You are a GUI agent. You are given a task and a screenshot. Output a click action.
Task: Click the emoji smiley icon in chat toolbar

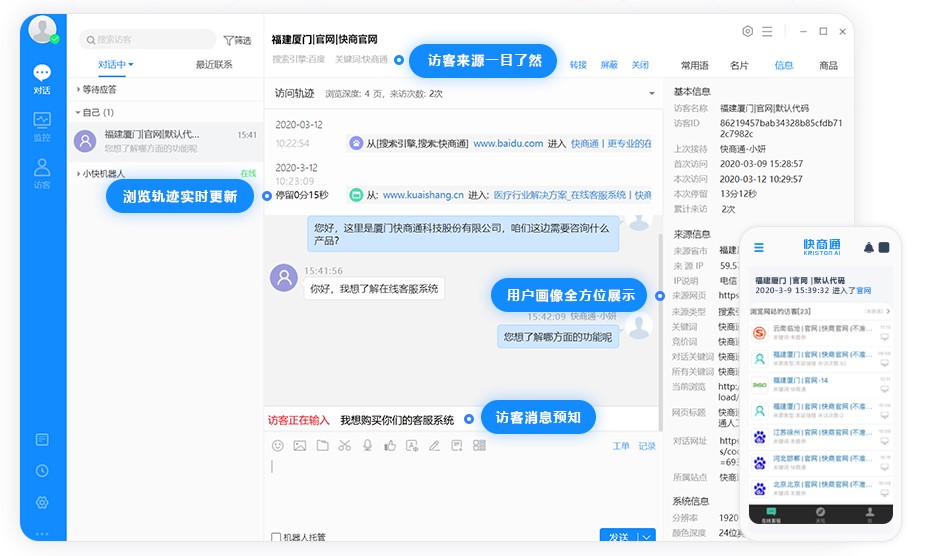coord(278,446)
